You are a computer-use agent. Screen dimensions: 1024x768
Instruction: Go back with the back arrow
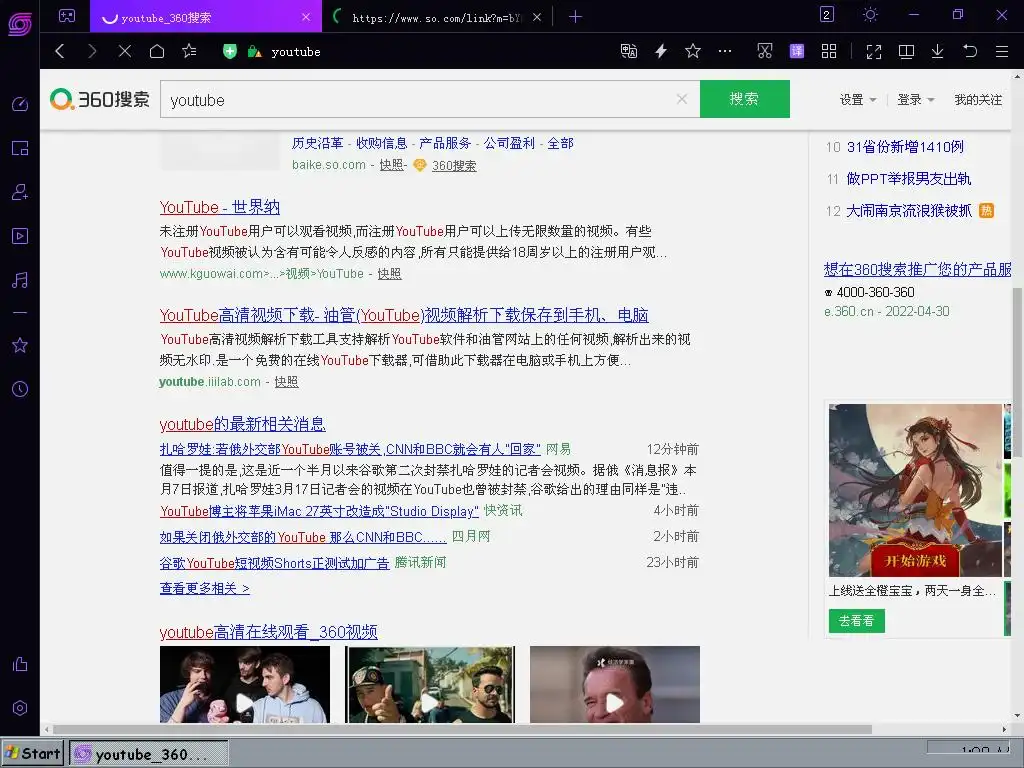pos(60,51)
